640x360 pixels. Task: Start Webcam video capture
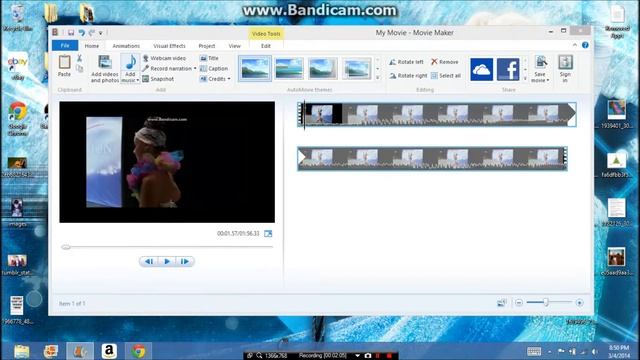(164, 58)
